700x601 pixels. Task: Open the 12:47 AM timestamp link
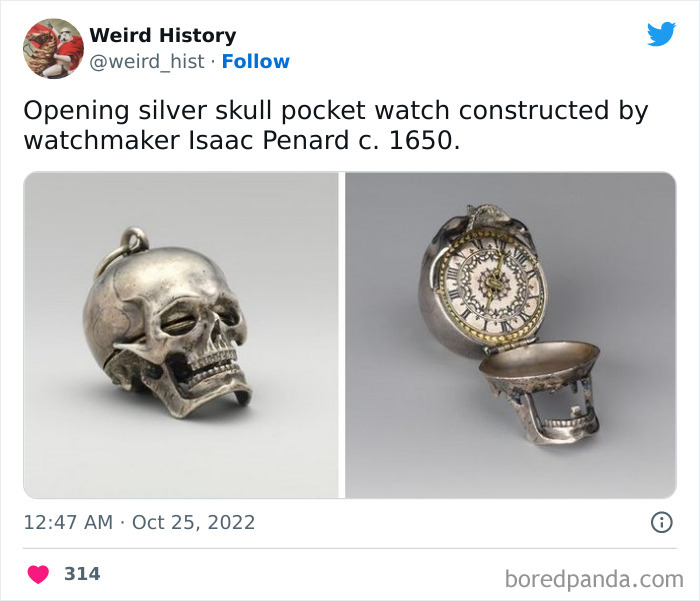click(x=68, y=522)
